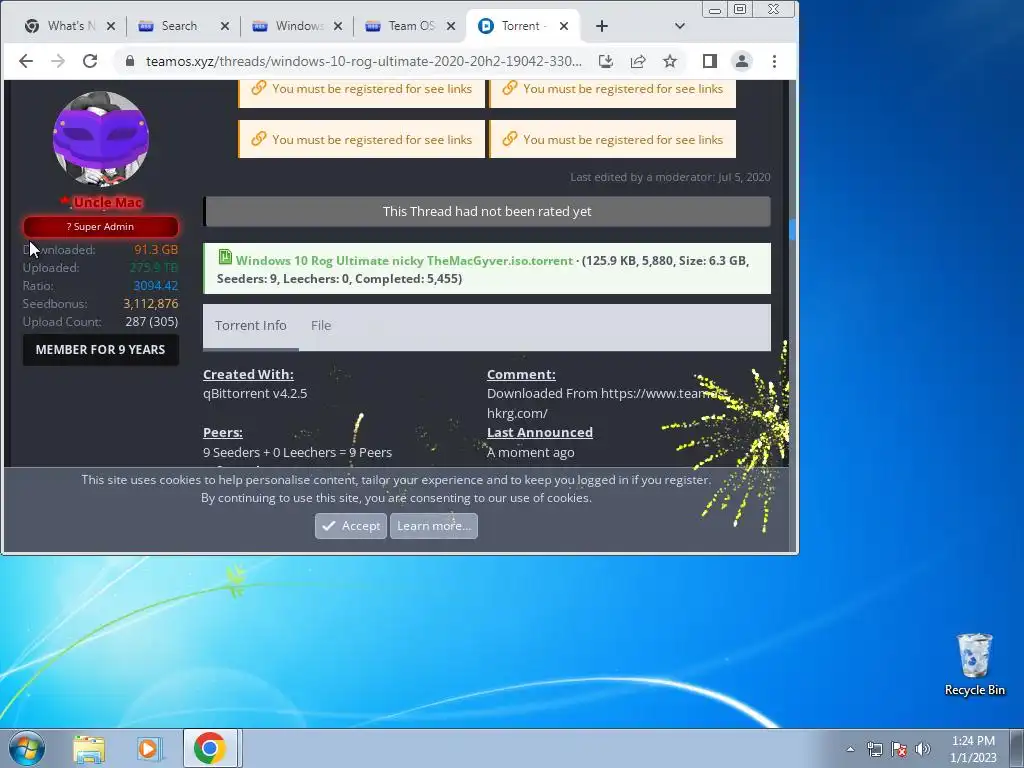
Task: Open the taskbar clock and date
Action: (973, 749)
